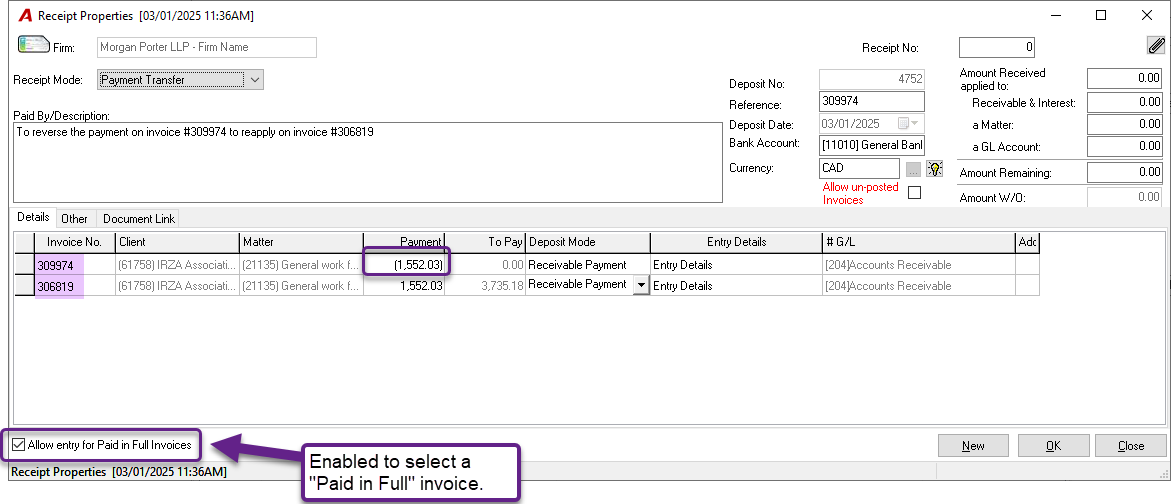
Task: Toggle Allow un-posted Invoices checkbox
Action: pyautogui.click(x=914, y=193)
